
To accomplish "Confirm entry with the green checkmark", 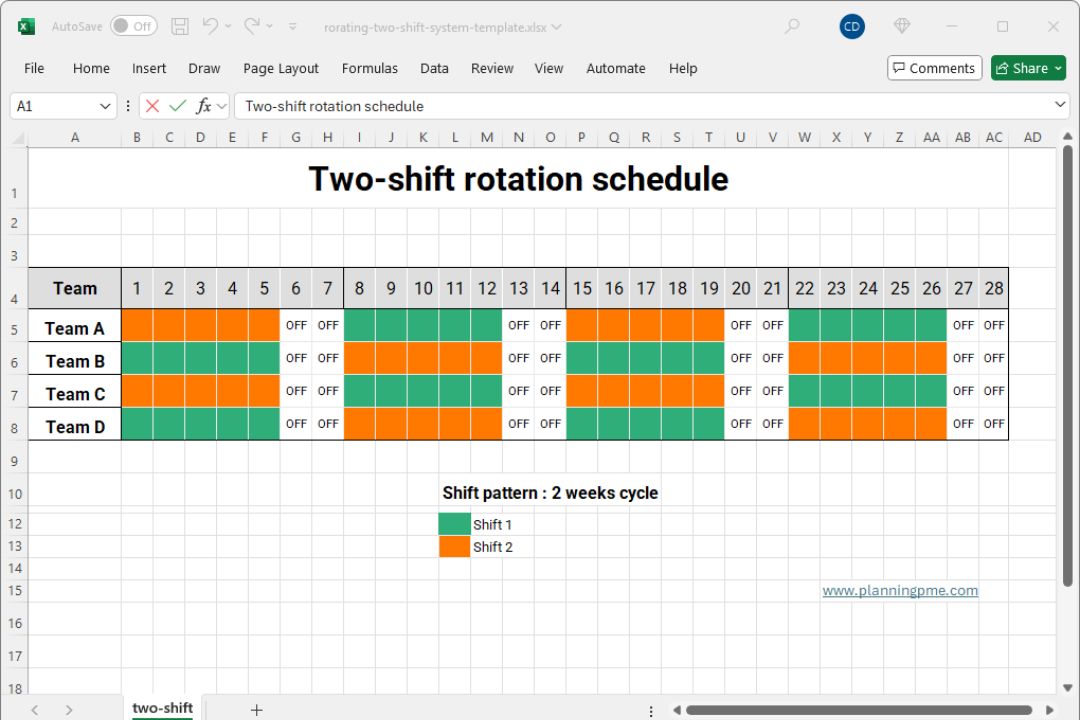I will point(178,106).
